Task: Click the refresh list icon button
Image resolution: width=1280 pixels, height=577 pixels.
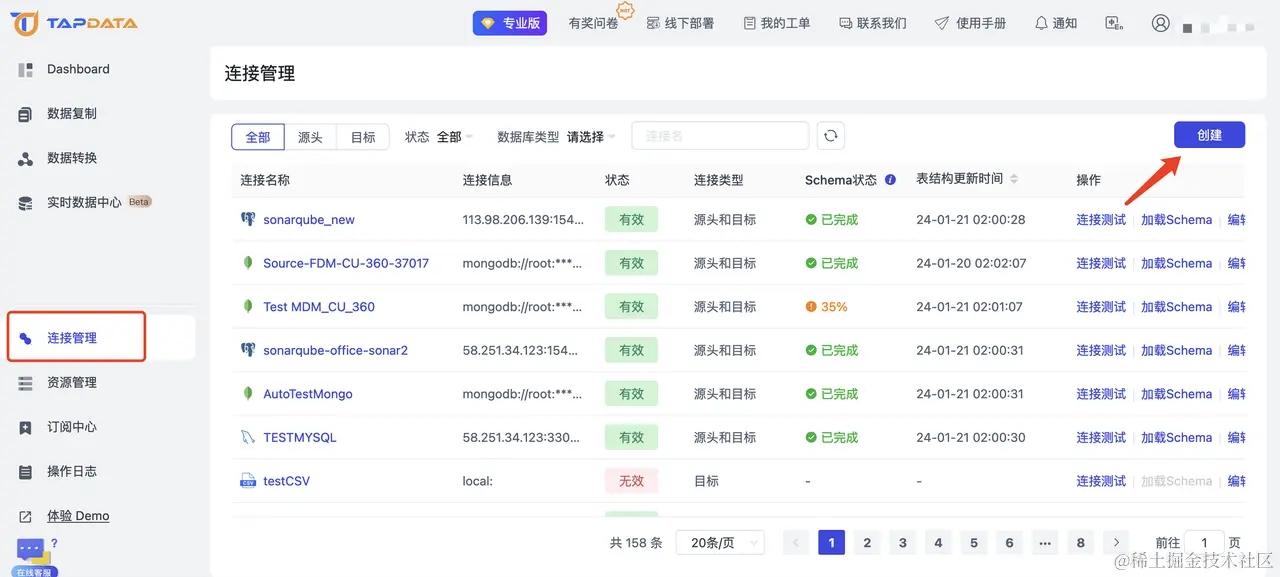Action: (831, 136)
